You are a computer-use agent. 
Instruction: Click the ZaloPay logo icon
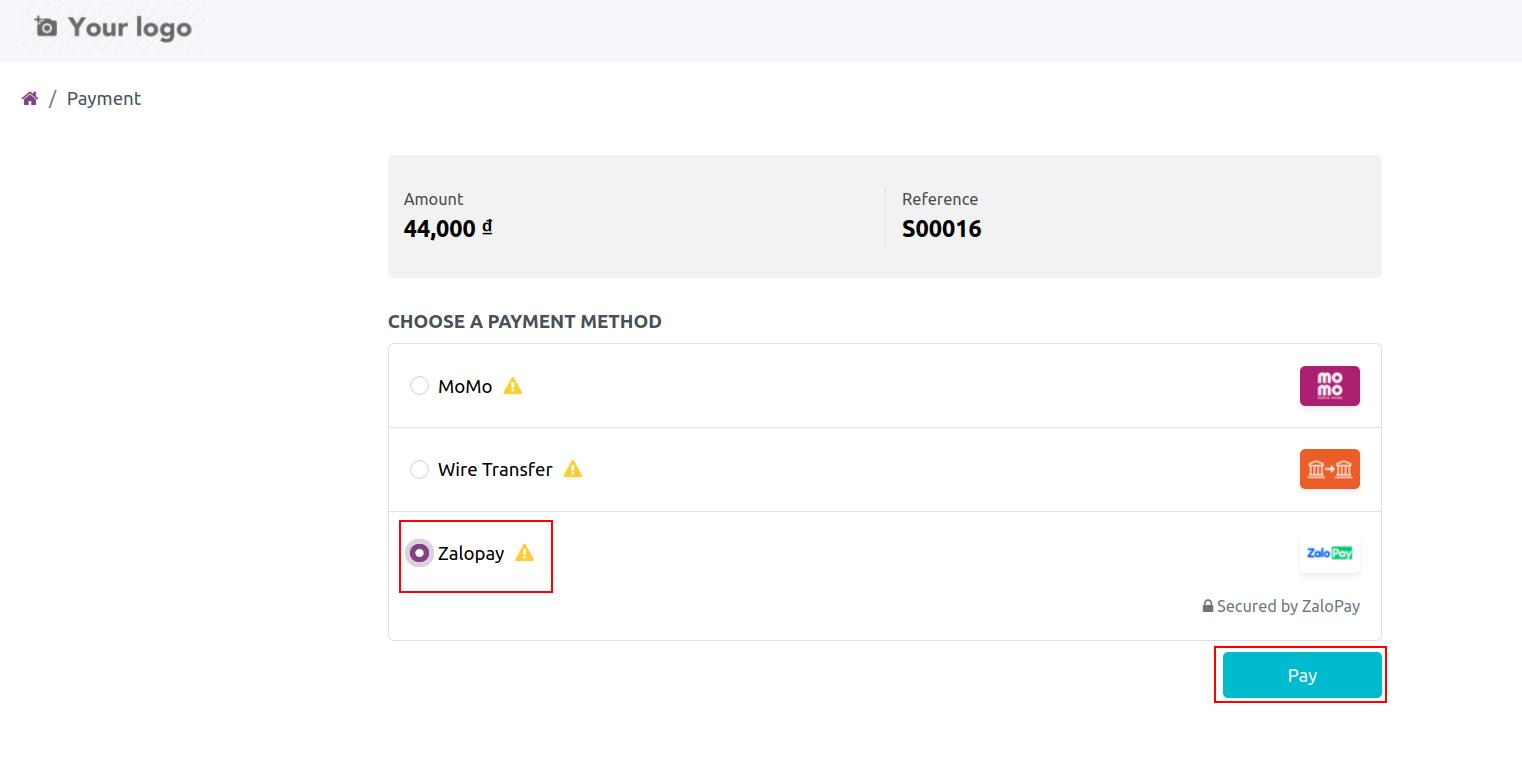pos(1329,553)
